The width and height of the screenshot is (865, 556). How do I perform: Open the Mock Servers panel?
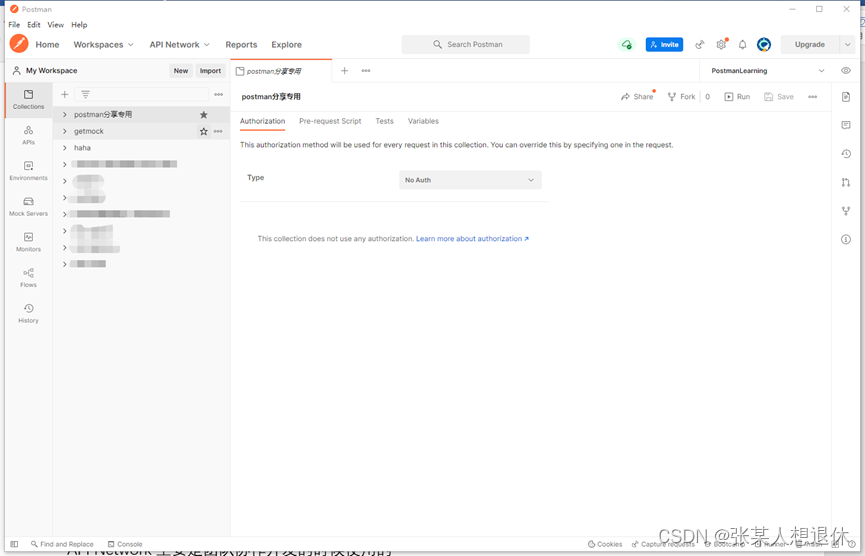click(x=29, y=206)
